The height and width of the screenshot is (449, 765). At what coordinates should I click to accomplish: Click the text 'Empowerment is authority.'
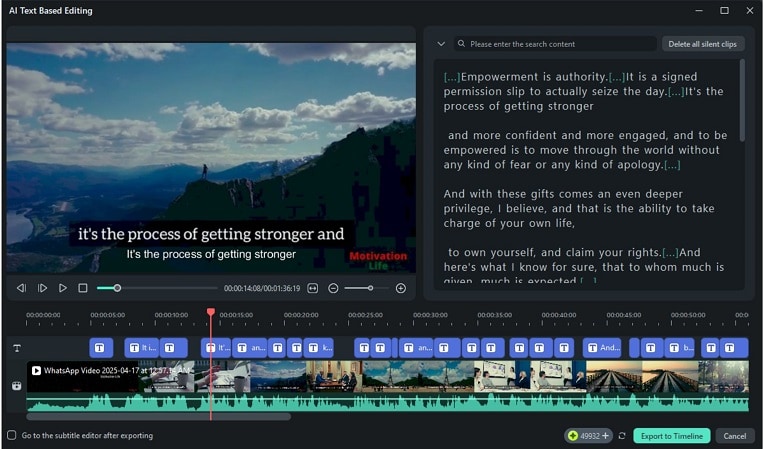(x=534, y=77)
